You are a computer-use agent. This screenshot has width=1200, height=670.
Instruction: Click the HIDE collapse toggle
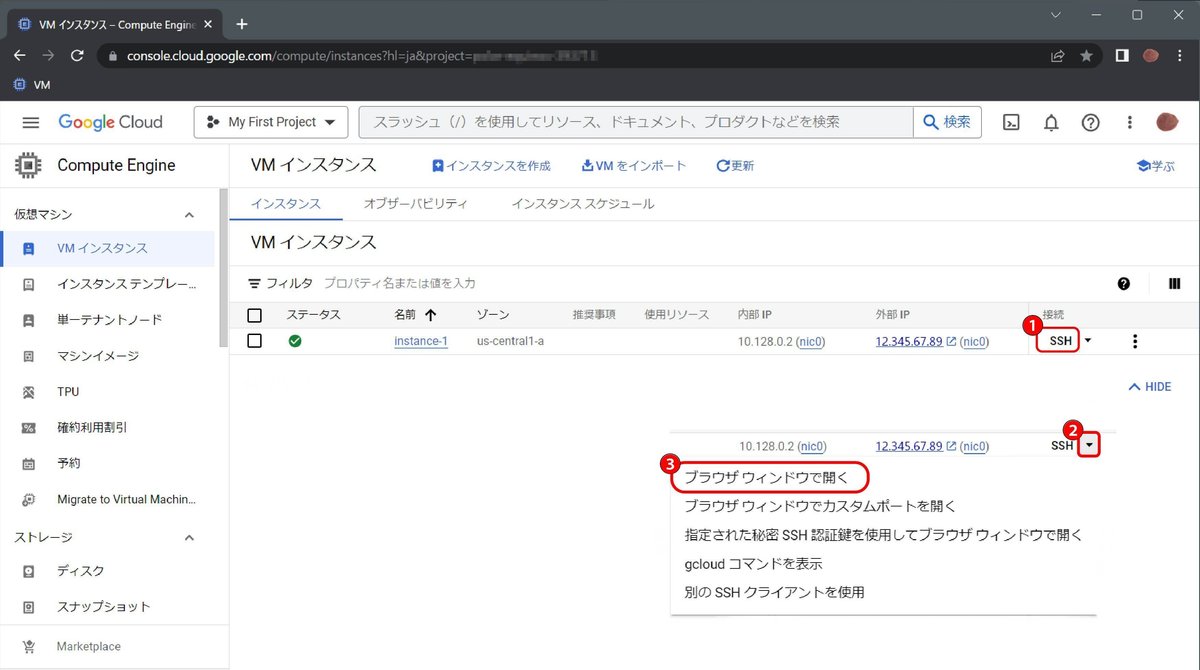(x=1149, y=386)
